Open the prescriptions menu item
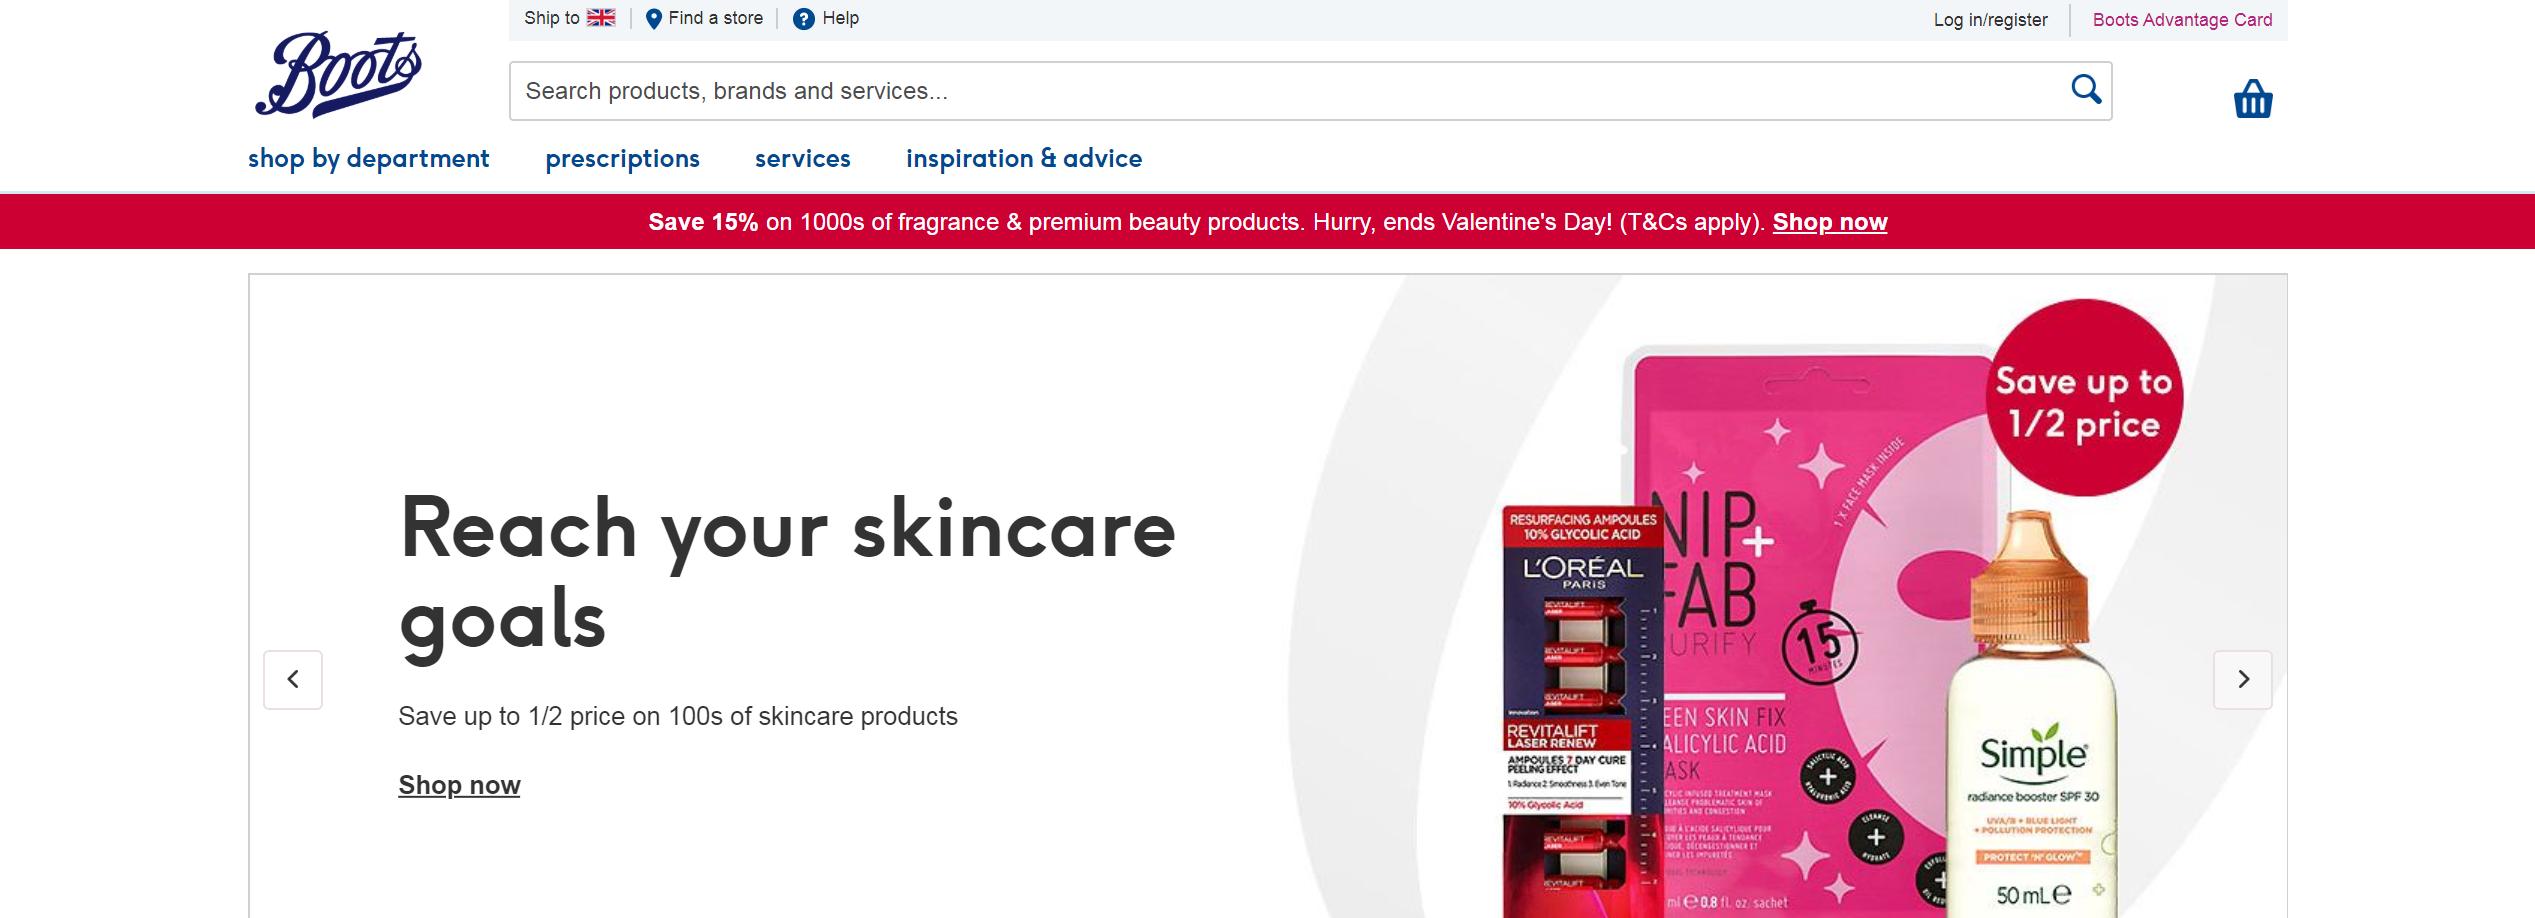 pos(622,159)
